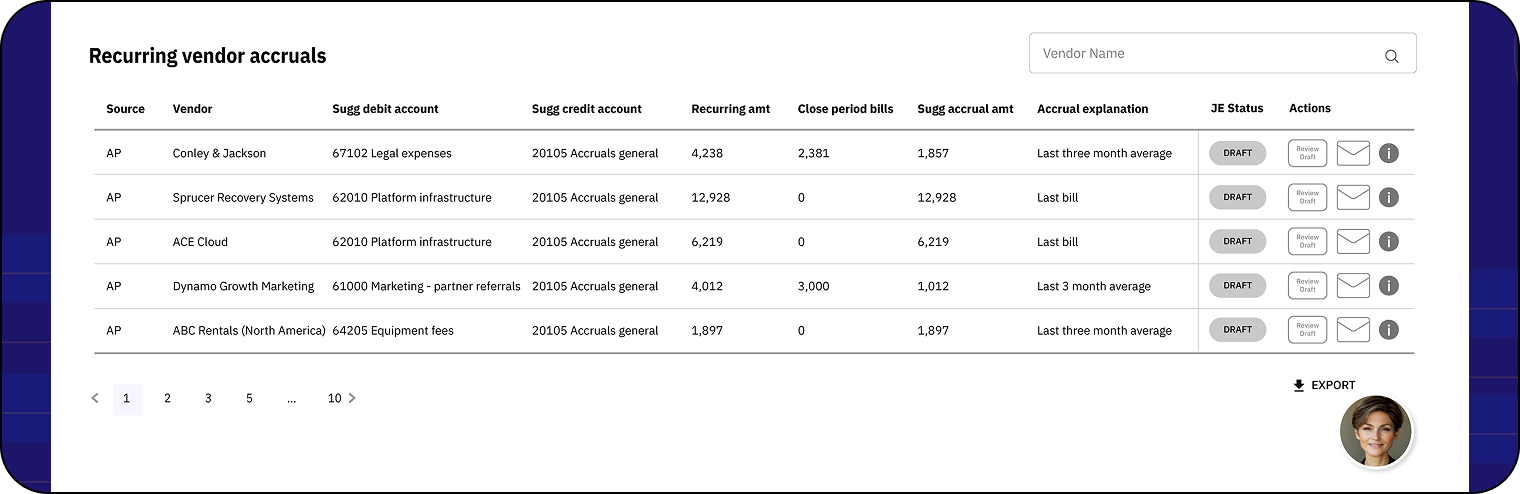Viewport: 1520px width, 494px height.
Task: Show info for Dynamo Growth Marketing
Action: click(x=1388, y=286)
